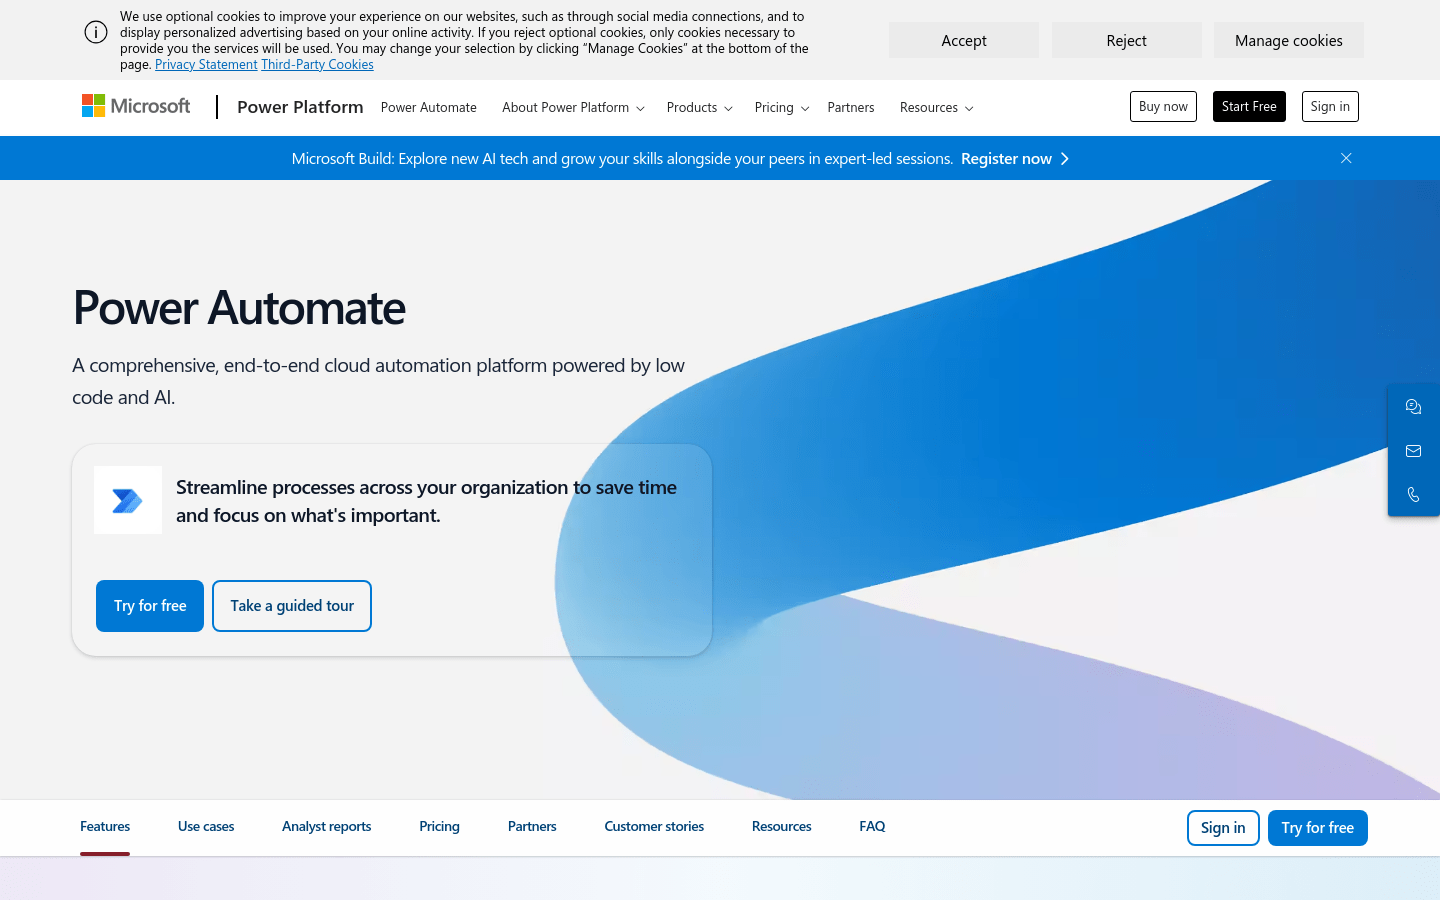
Task: Click Try for free in hero card
Action: 150,606
